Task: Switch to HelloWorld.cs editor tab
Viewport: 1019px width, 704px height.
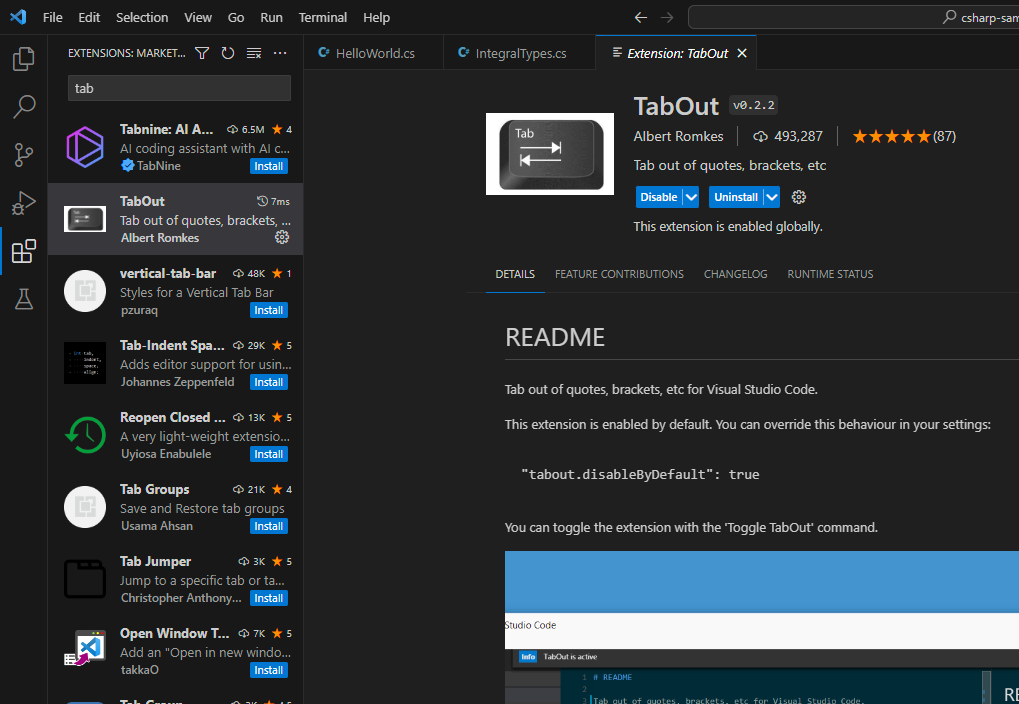Action: click(374, 53)
